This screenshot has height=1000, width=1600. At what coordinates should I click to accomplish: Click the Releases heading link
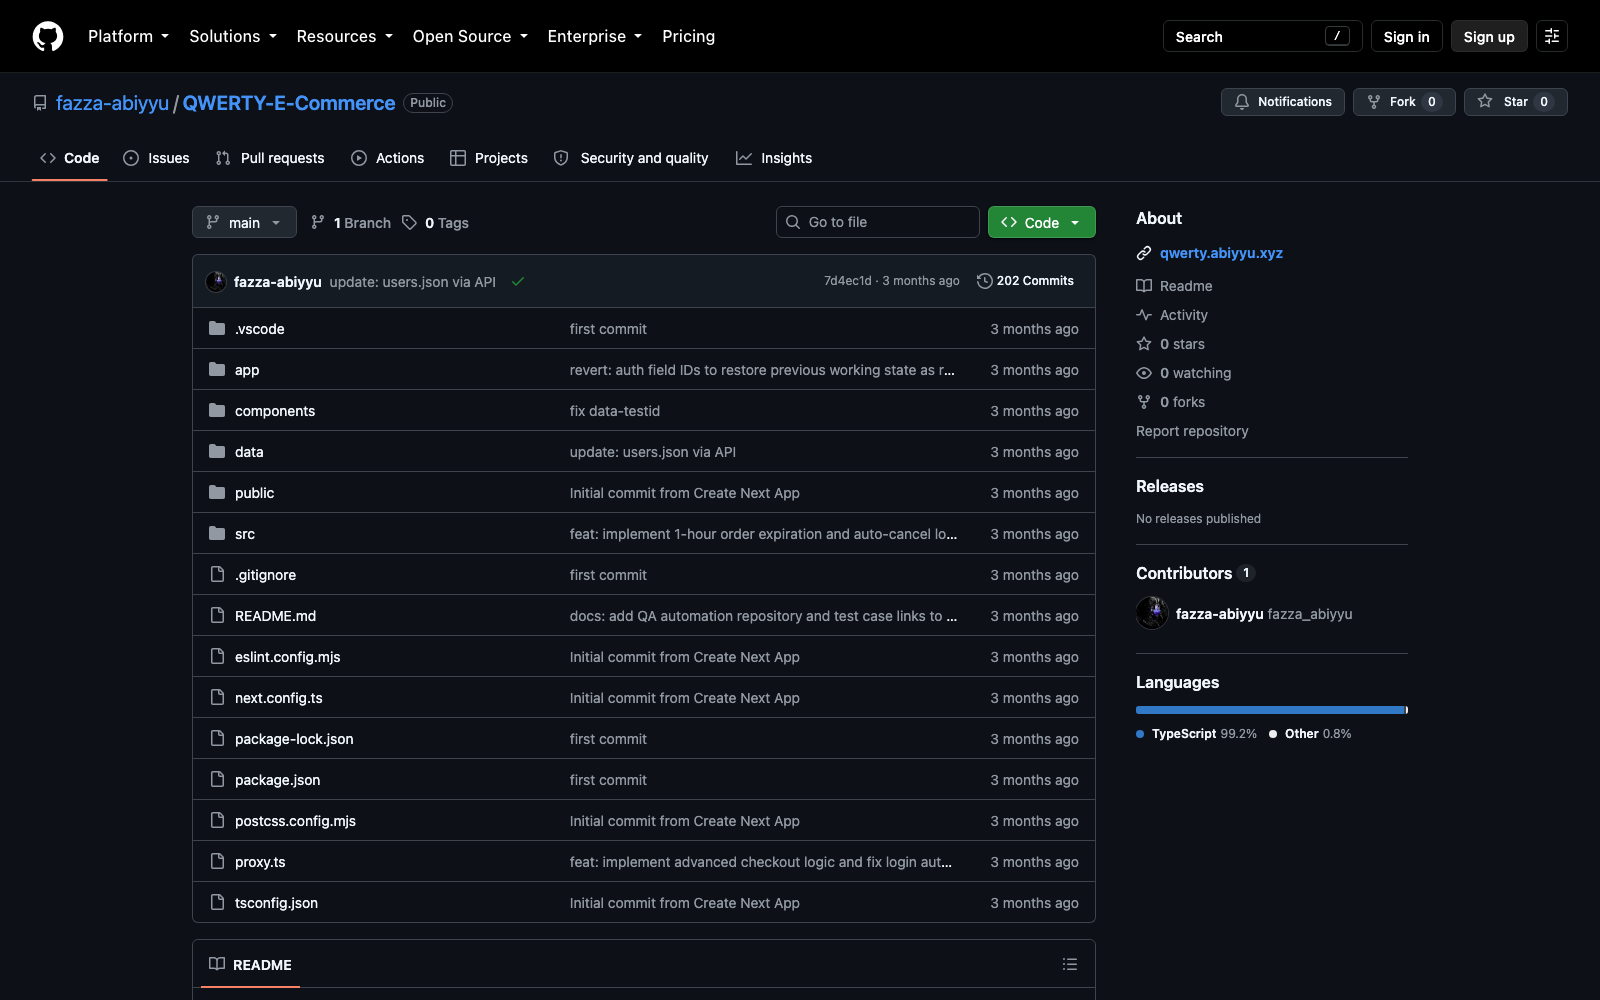coord(1170,486)
